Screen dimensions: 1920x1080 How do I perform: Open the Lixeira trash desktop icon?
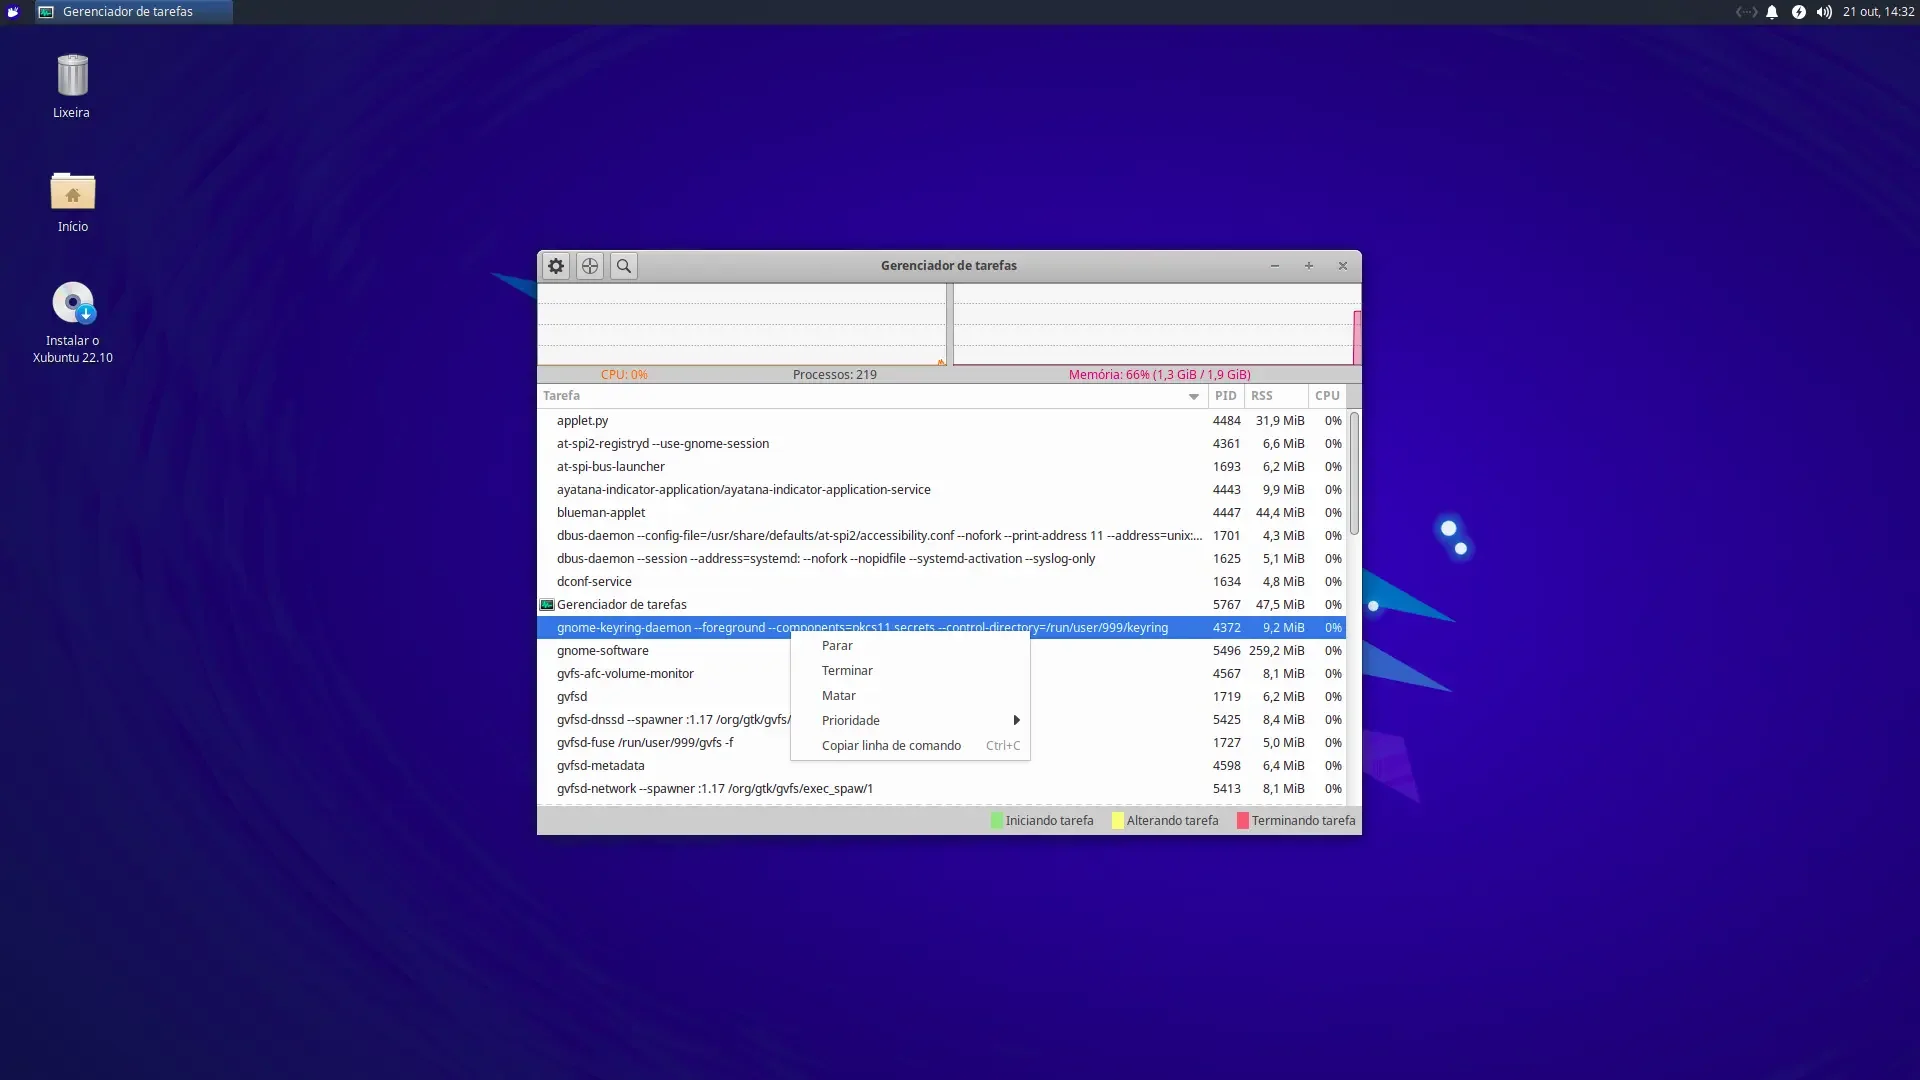coord(72,86)
